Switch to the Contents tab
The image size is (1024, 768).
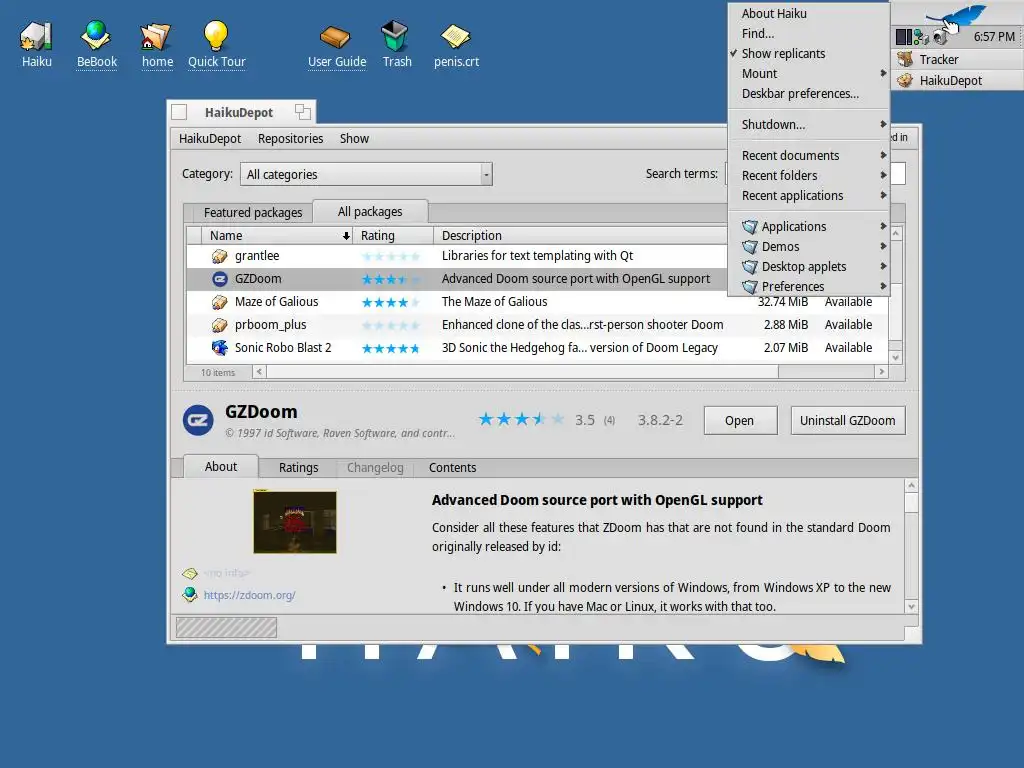pos(452,468)
